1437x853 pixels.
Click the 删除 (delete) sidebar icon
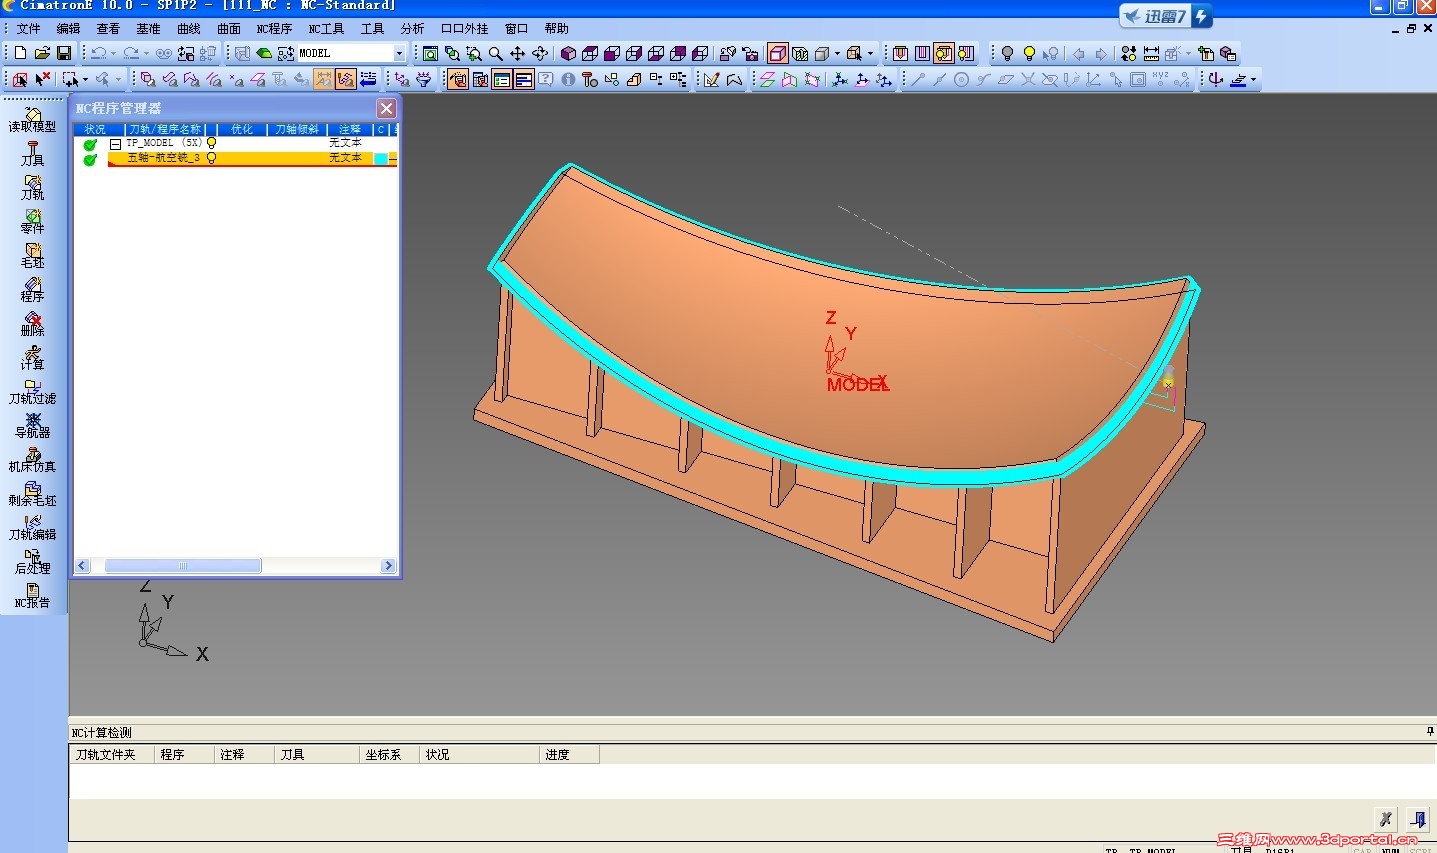(32, 324)
